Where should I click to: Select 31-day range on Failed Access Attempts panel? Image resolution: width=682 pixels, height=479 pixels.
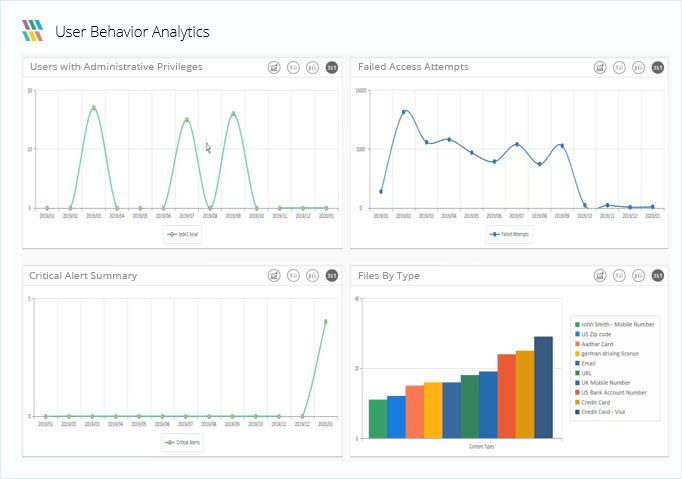point(639,67)
